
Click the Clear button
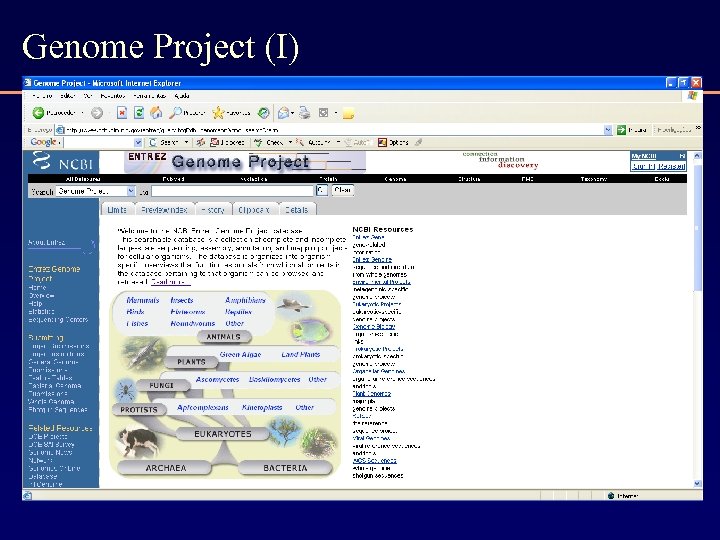tap(343, 190)
